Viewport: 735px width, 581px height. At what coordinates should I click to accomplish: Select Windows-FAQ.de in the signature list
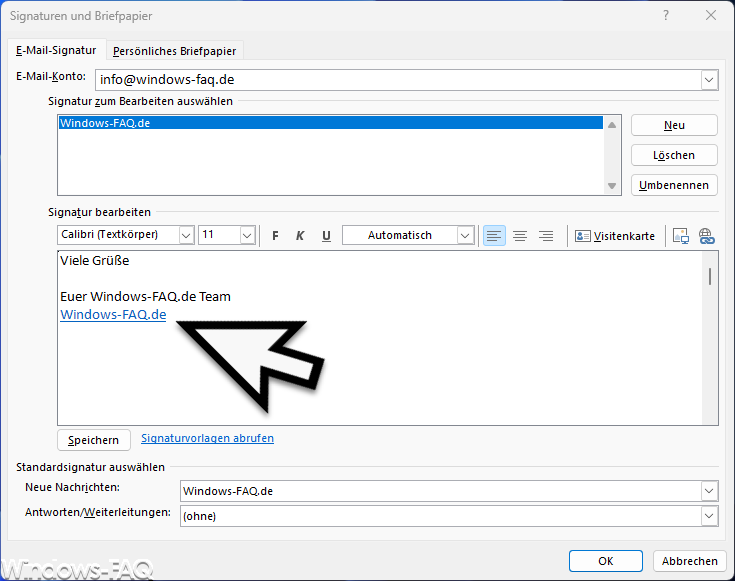[330, 123]
